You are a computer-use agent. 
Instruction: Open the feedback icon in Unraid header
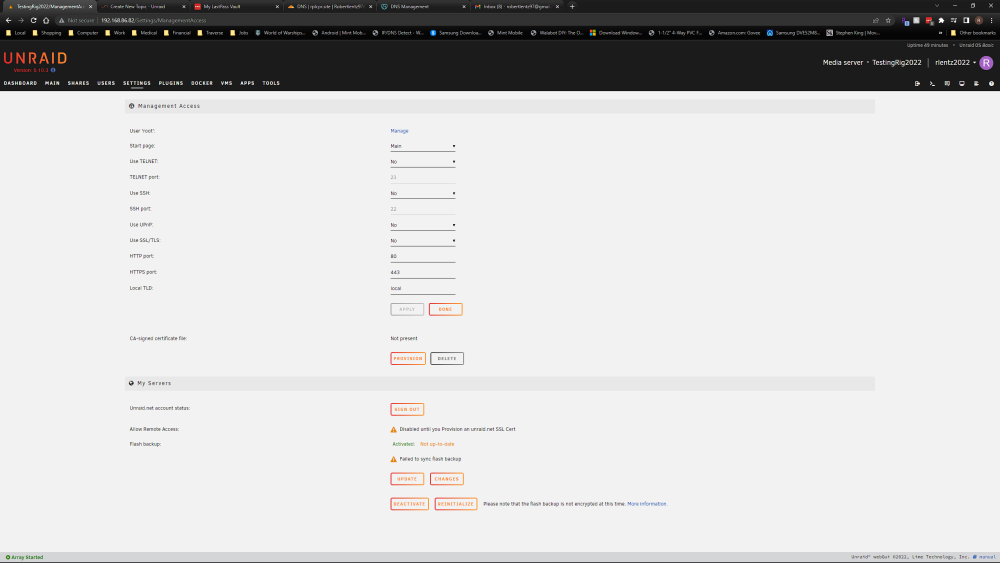coord(947,84)
